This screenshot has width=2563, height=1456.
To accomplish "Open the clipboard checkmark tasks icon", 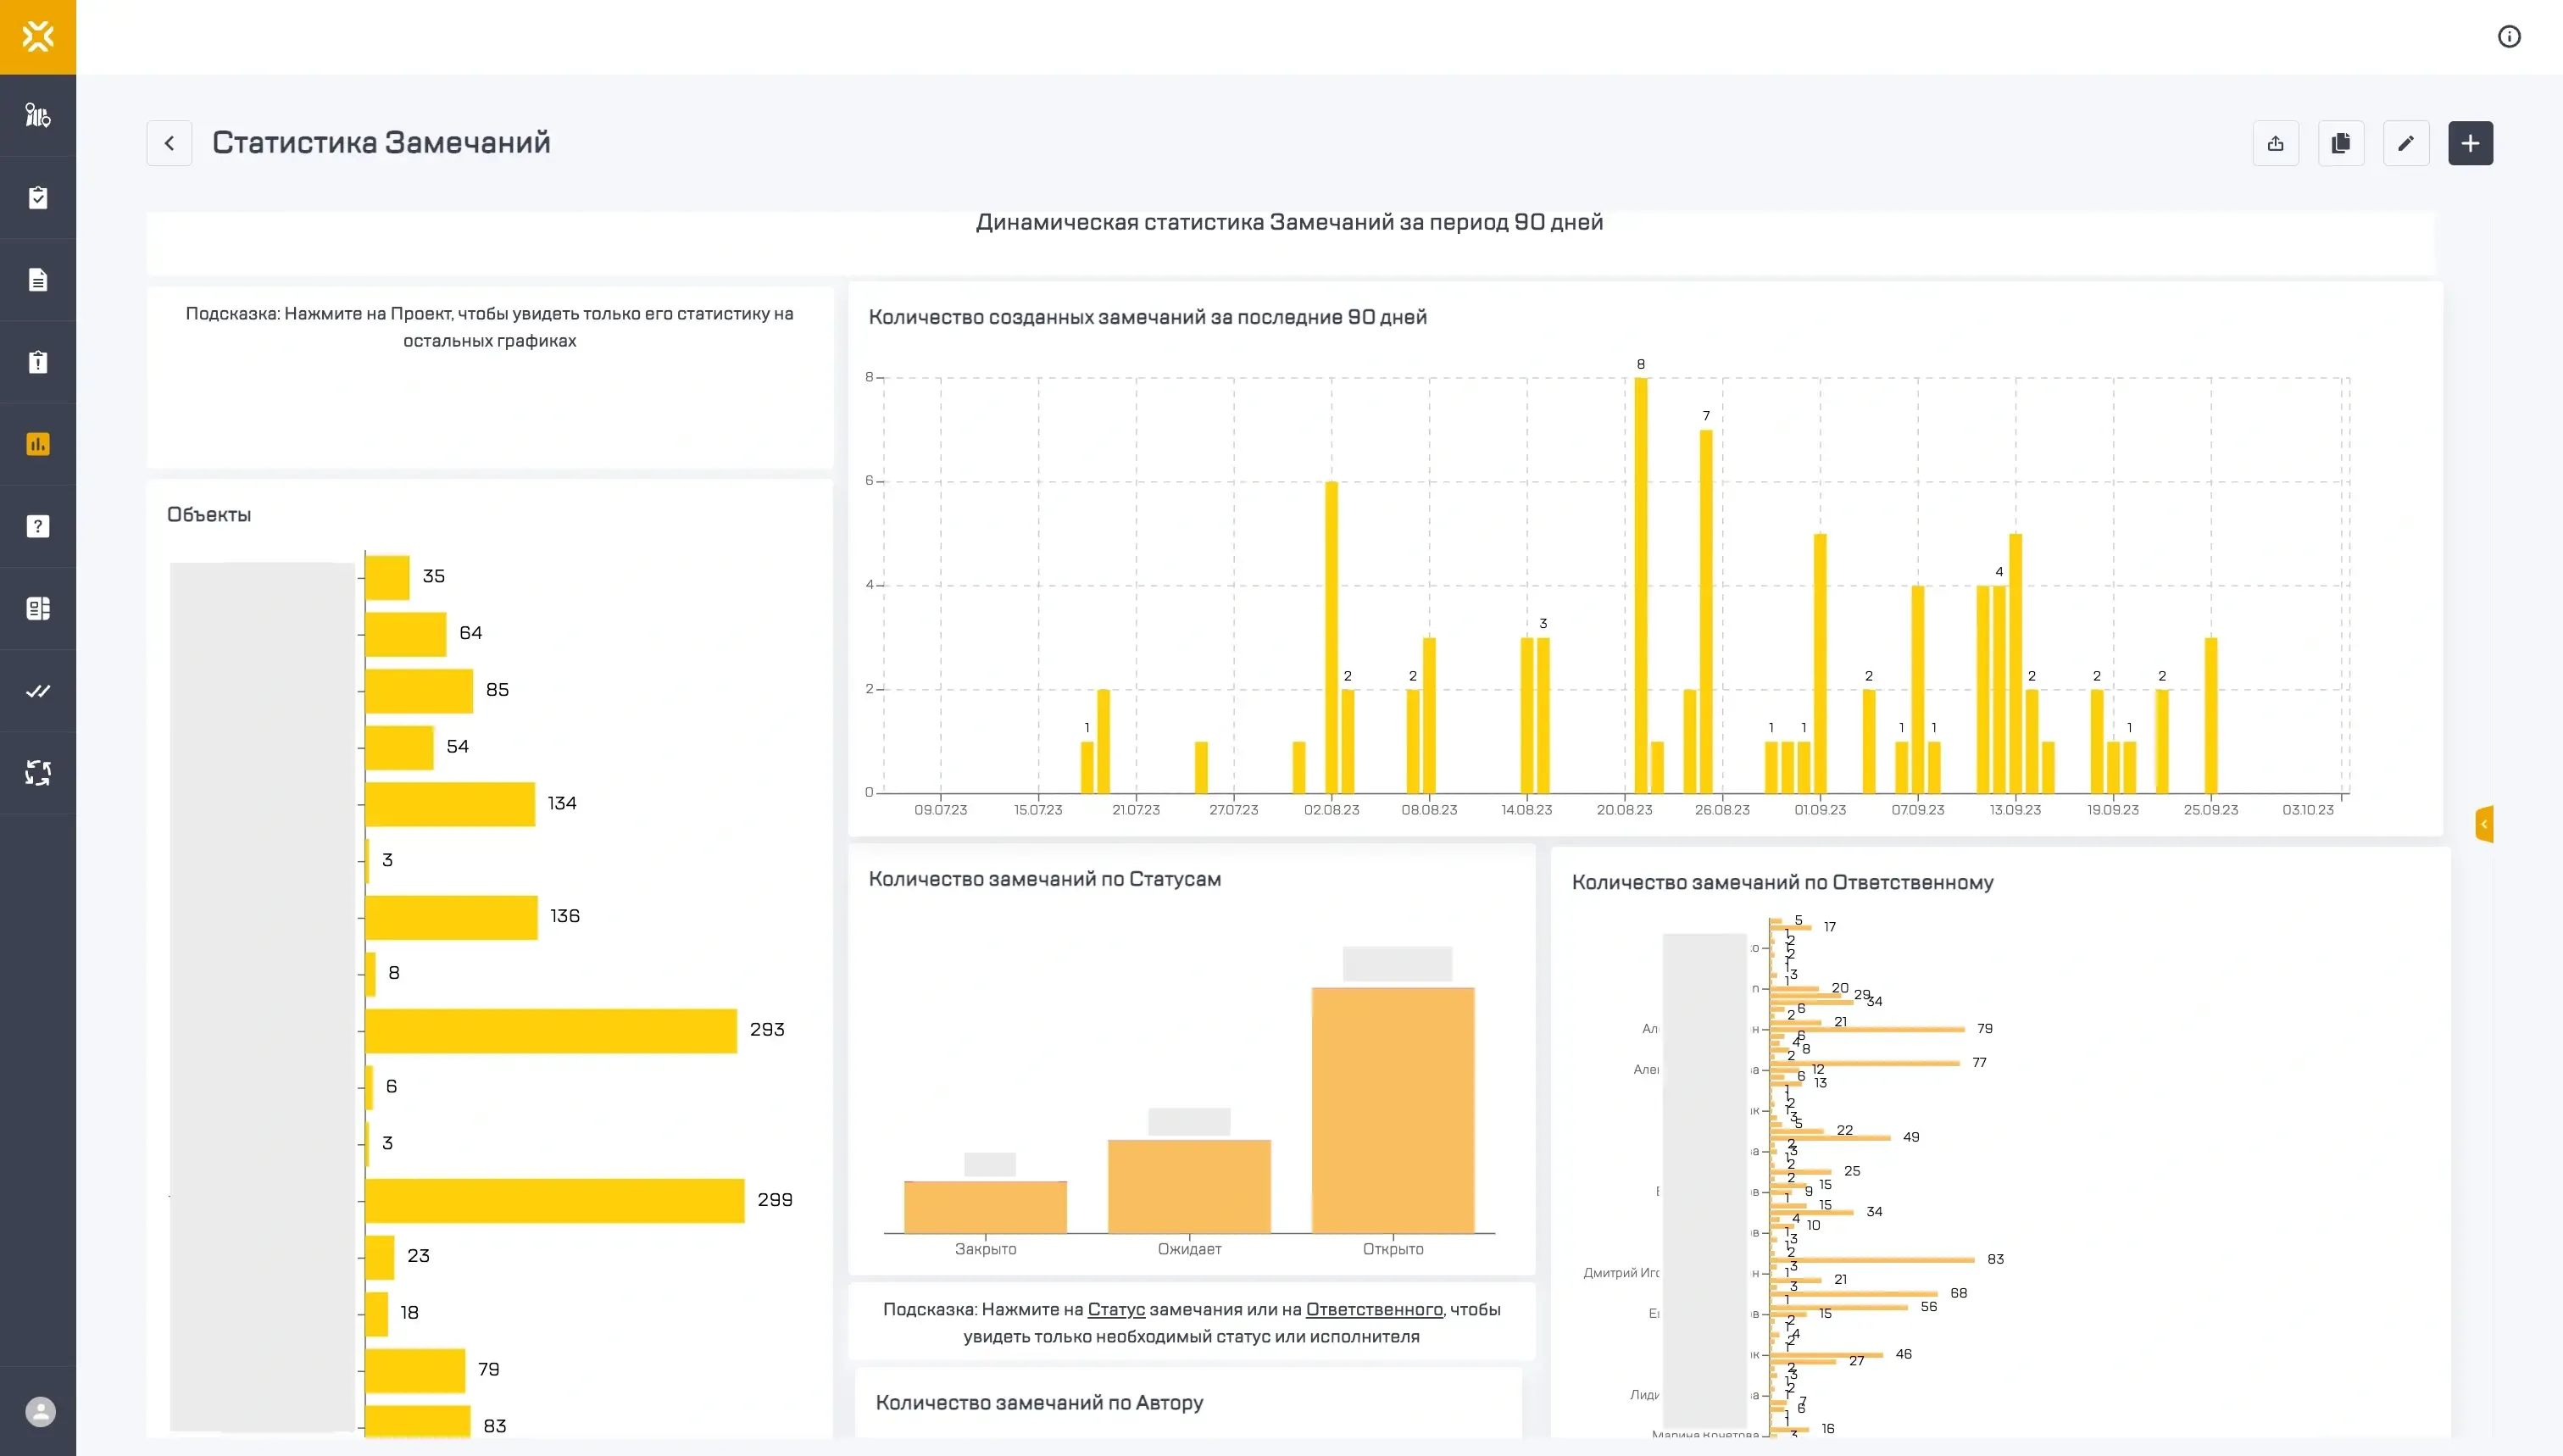I will pos(38,197).
